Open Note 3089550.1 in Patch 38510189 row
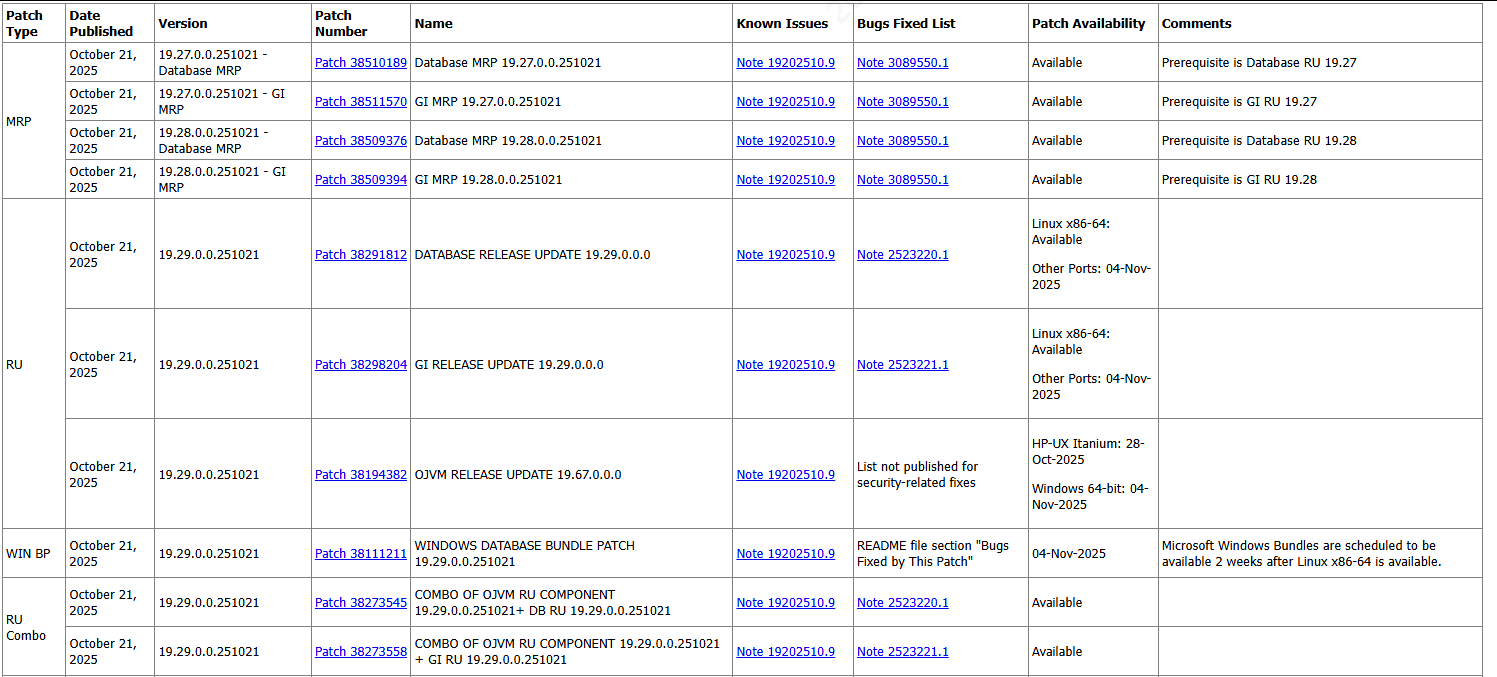 903,63
